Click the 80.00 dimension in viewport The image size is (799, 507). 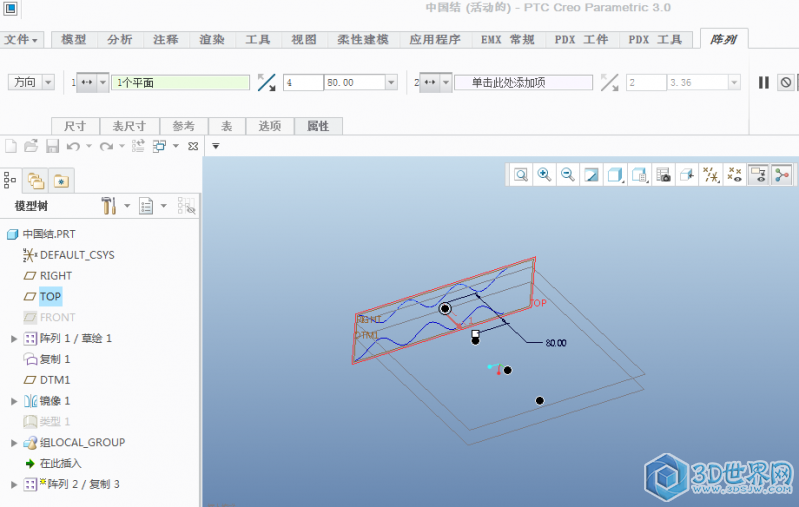(555, 343)
